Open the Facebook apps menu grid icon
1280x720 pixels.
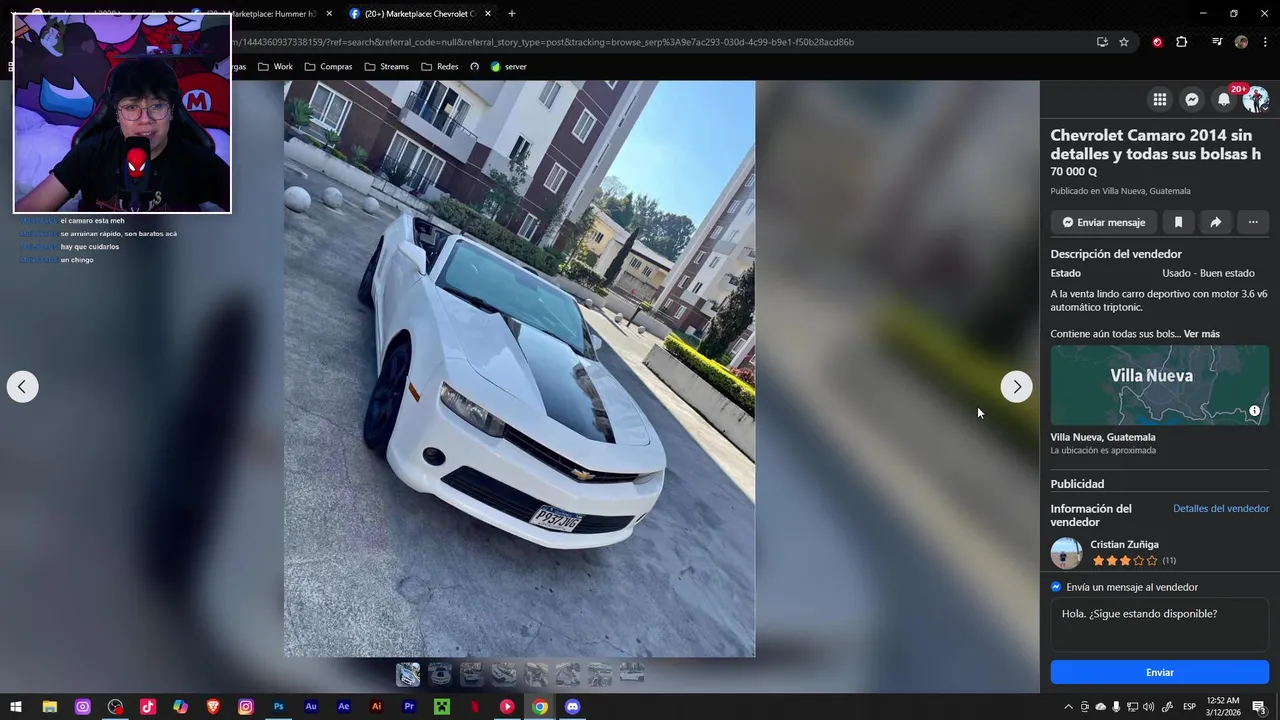(1160, 99)
